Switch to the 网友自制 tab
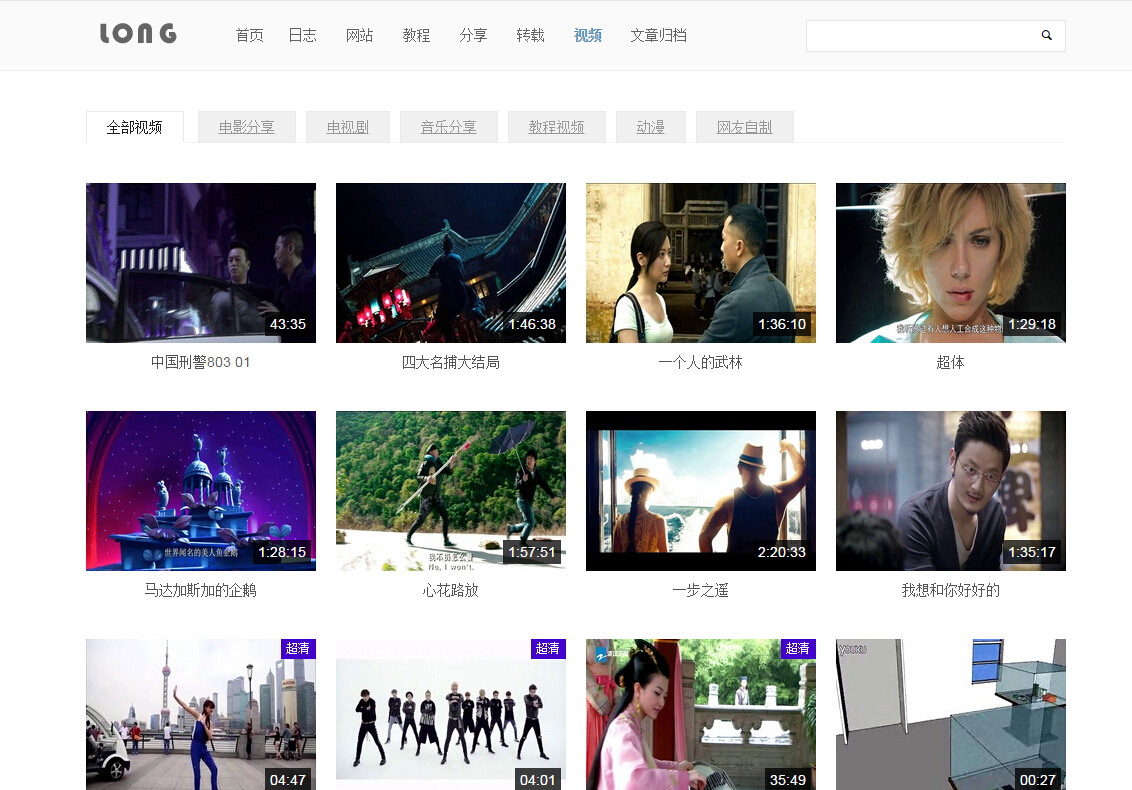This screenshot has height=790, width=1132. tap(744, 127)
